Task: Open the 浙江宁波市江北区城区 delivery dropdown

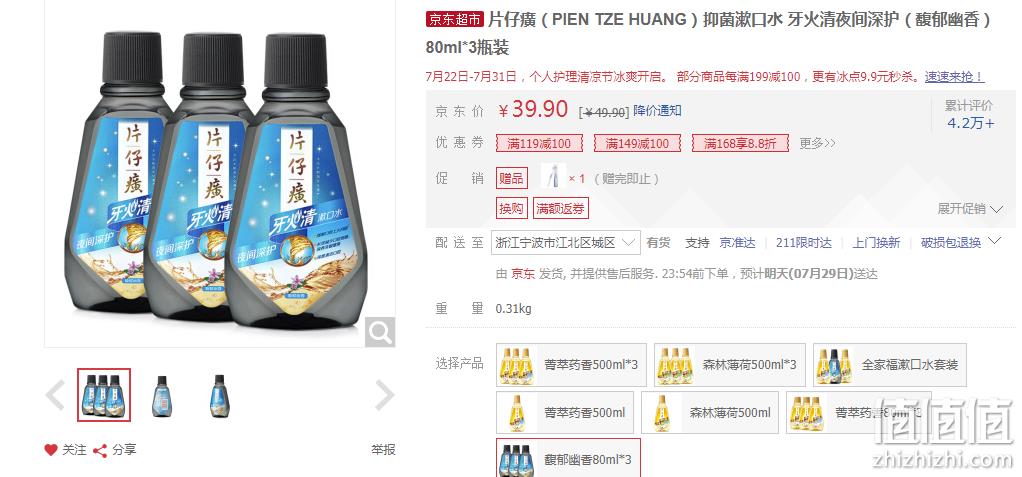Action: [x=566, y=243]
